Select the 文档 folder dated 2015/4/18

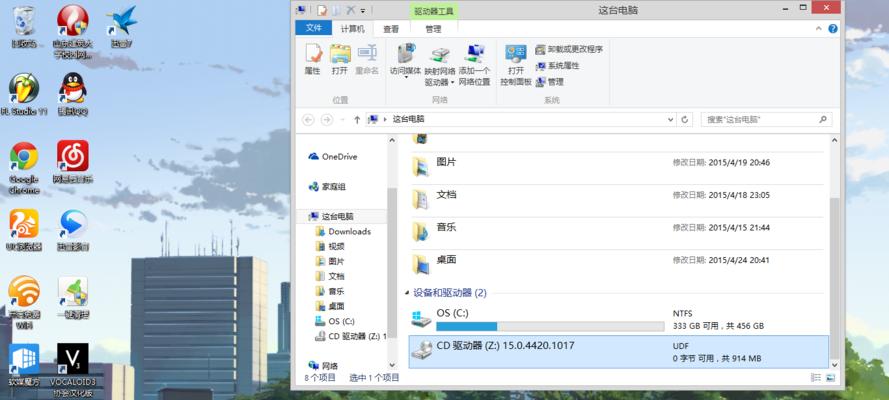point(617,199)
